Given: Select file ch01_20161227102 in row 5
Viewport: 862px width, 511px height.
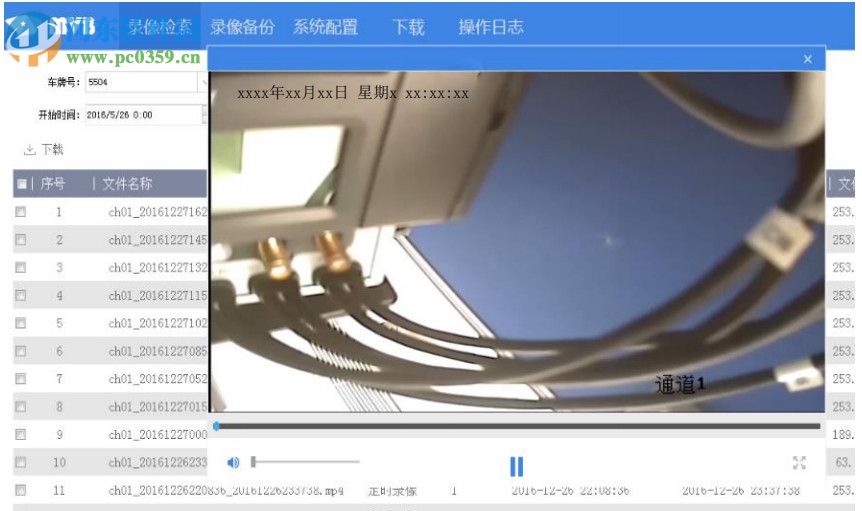Looking at the screenshot, I should click(158, 323).
